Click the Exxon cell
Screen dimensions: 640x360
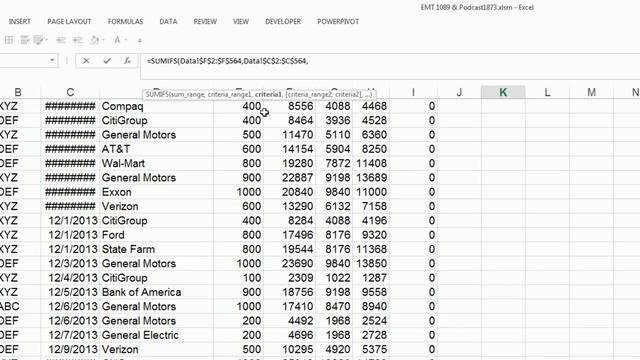point(156,192)
